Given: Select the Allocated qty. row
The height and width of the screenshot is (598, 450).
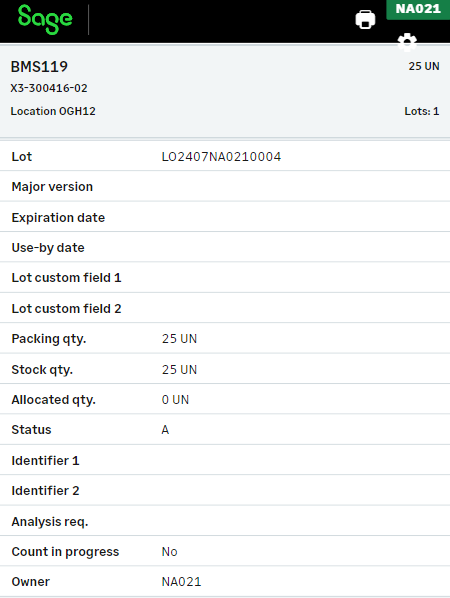Looking at the screenshot, I should tap(225, 399).
